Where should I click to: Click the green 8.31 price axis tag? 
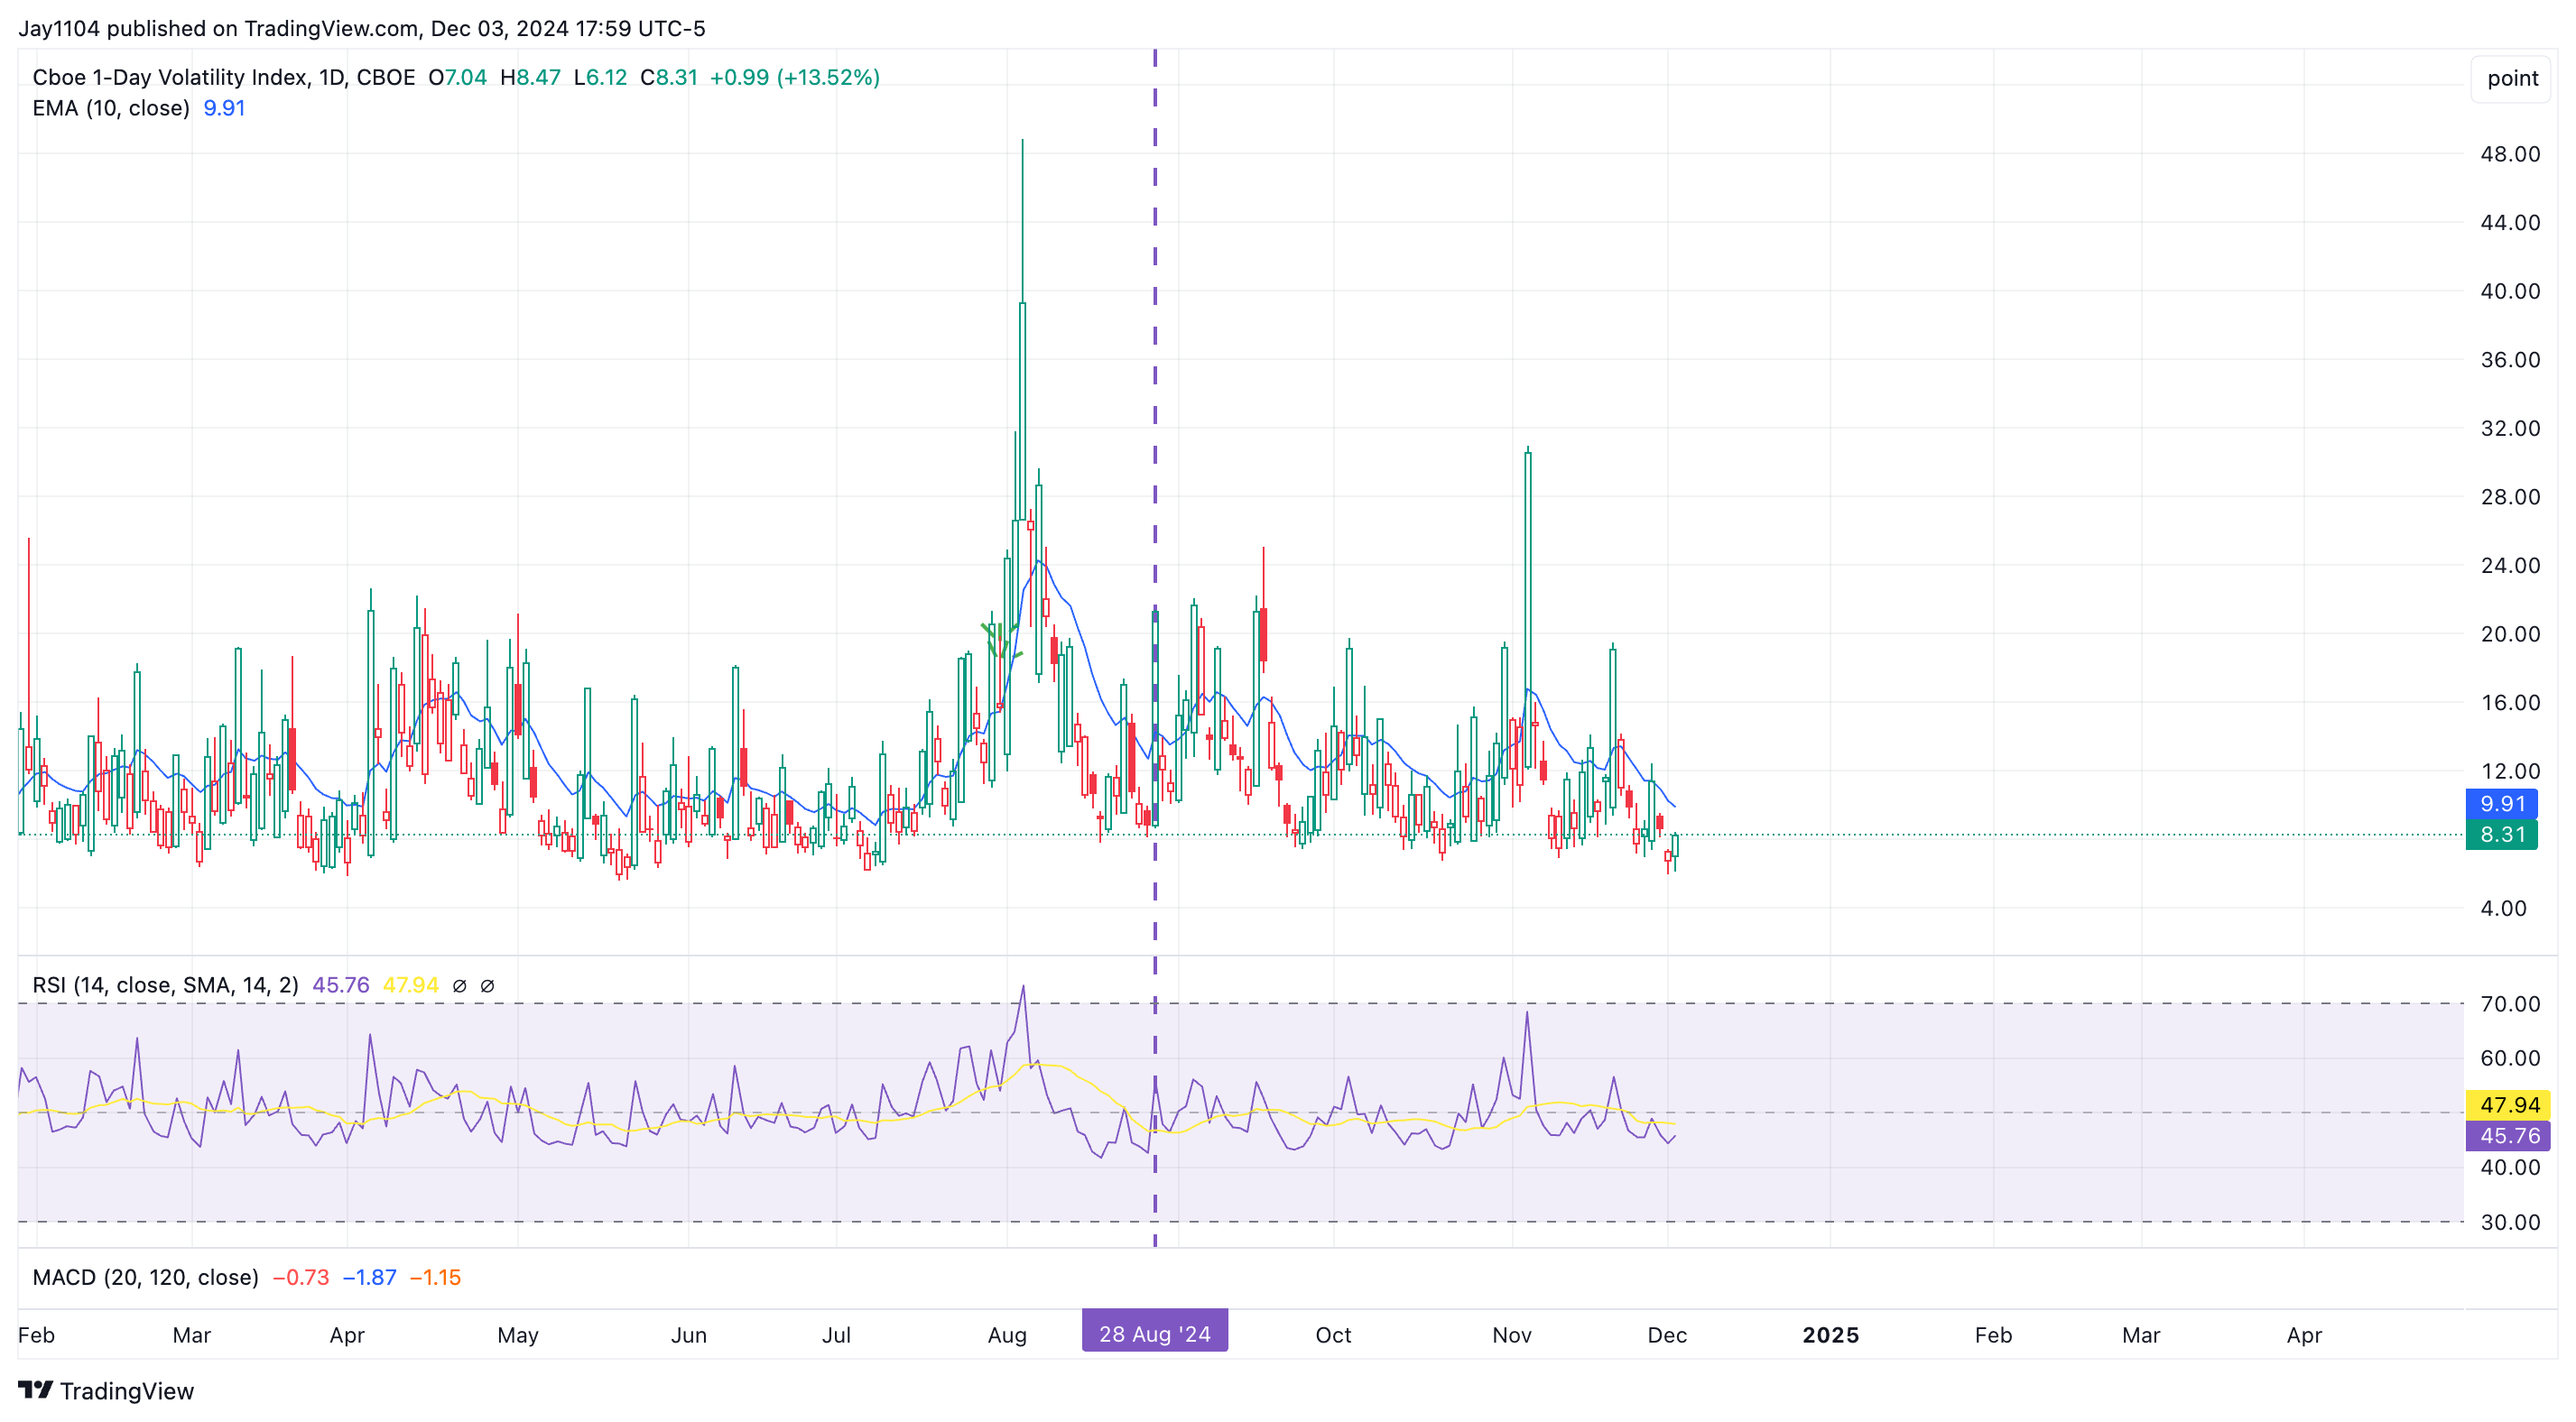(x=2502, y=835)
